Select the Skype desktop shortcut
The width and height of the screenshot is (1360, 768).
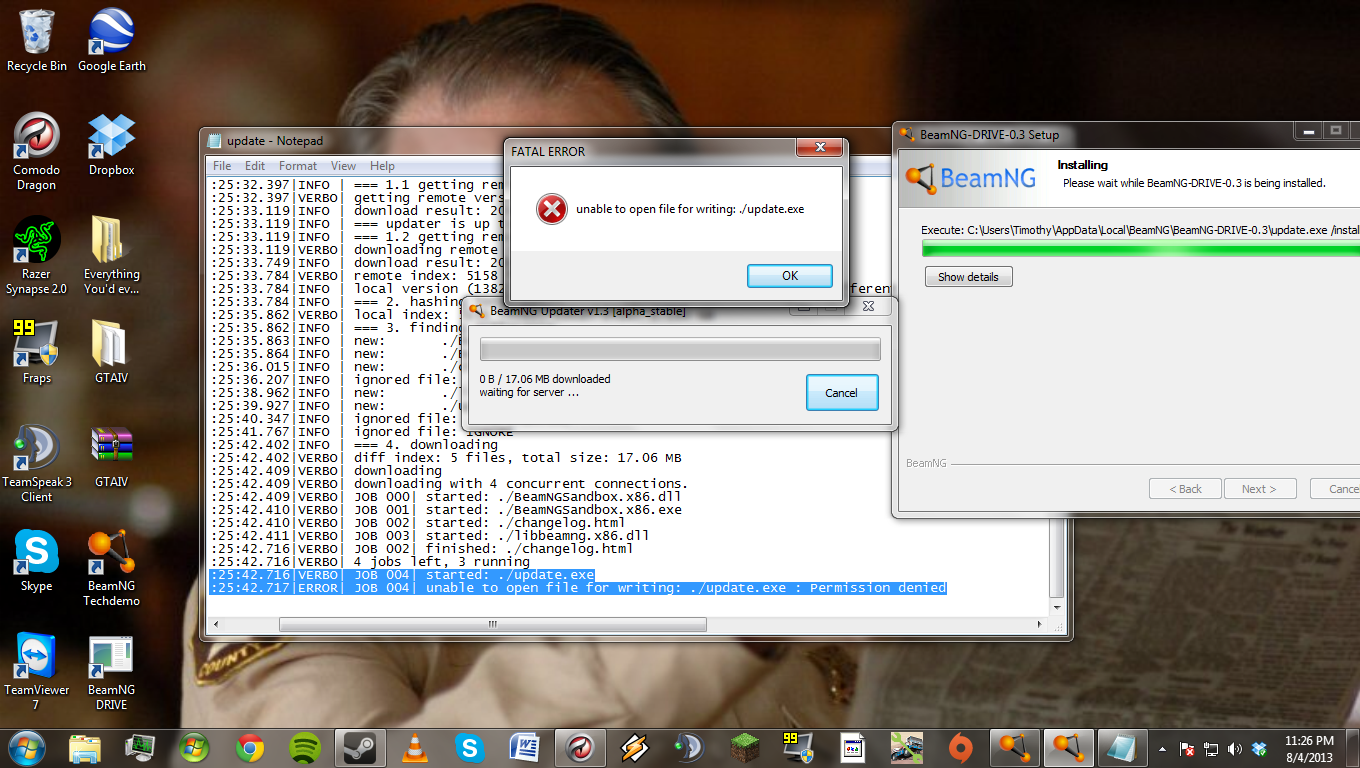tap(37, 561)
